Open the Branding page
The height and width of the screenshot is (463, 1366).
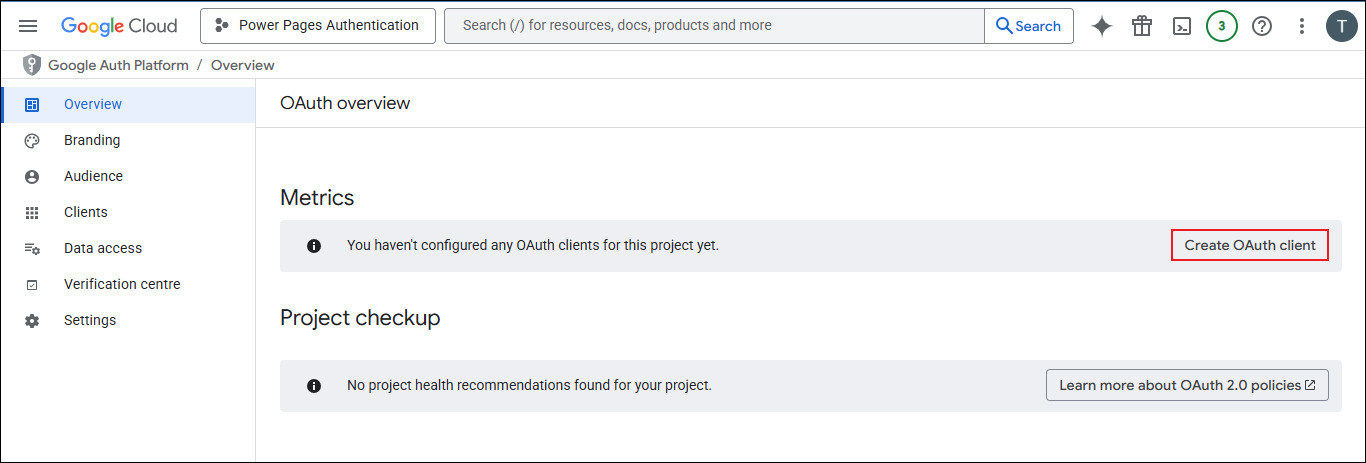128,140
